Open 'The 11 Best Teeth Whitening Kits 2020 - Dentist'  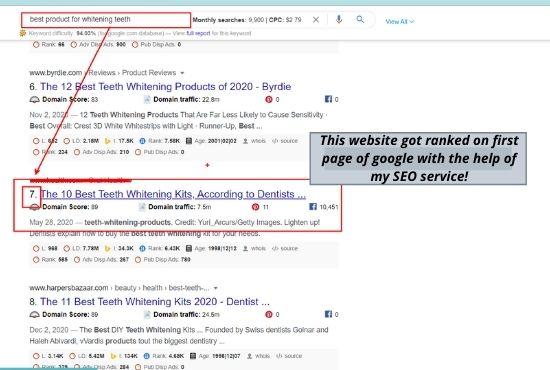[155, 302]
